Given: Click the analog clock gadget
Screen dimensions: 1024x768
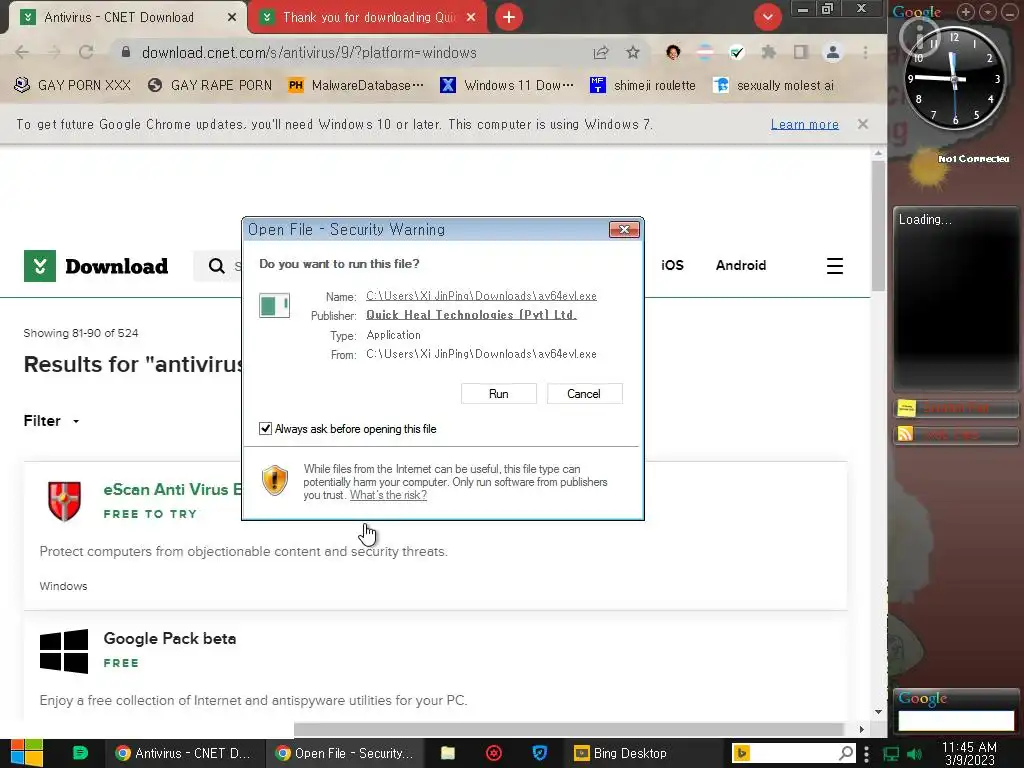Looking at the screenshot, I should coord(954,78).
